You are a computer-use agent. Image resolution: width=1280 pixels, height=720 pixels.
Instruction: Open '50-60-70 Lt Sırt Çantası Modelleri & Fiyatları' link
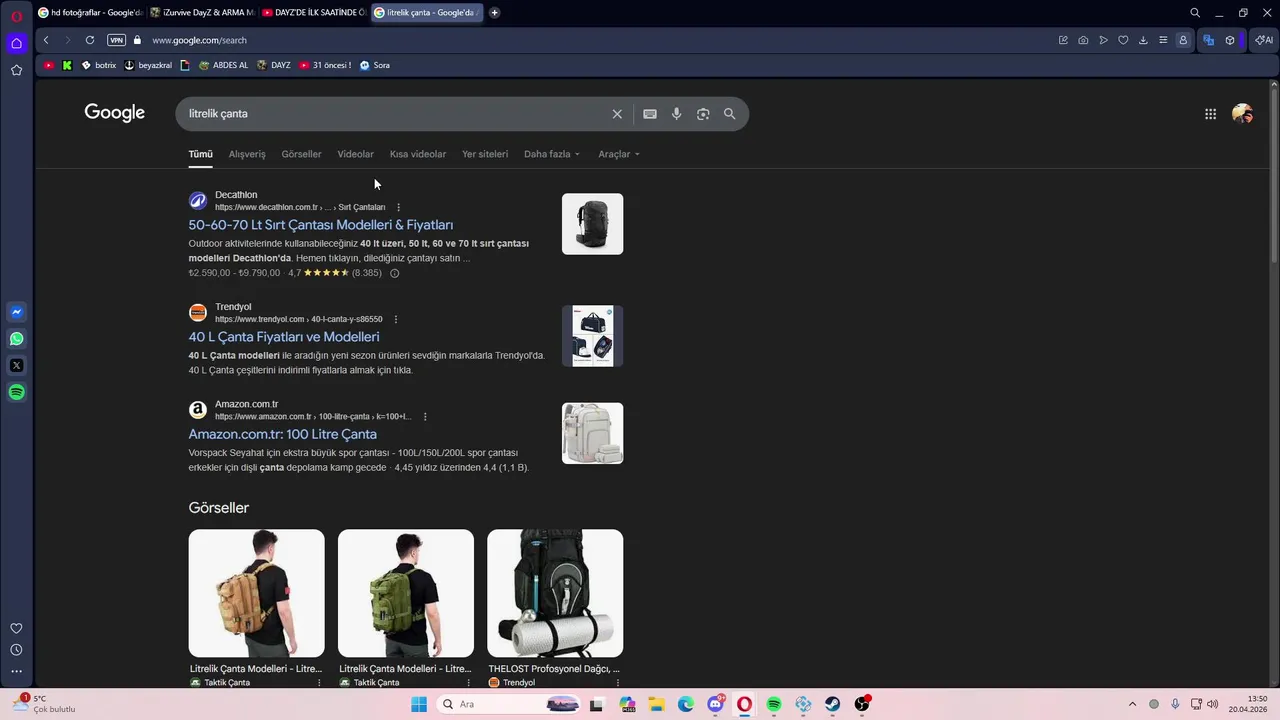click(321, 225)
